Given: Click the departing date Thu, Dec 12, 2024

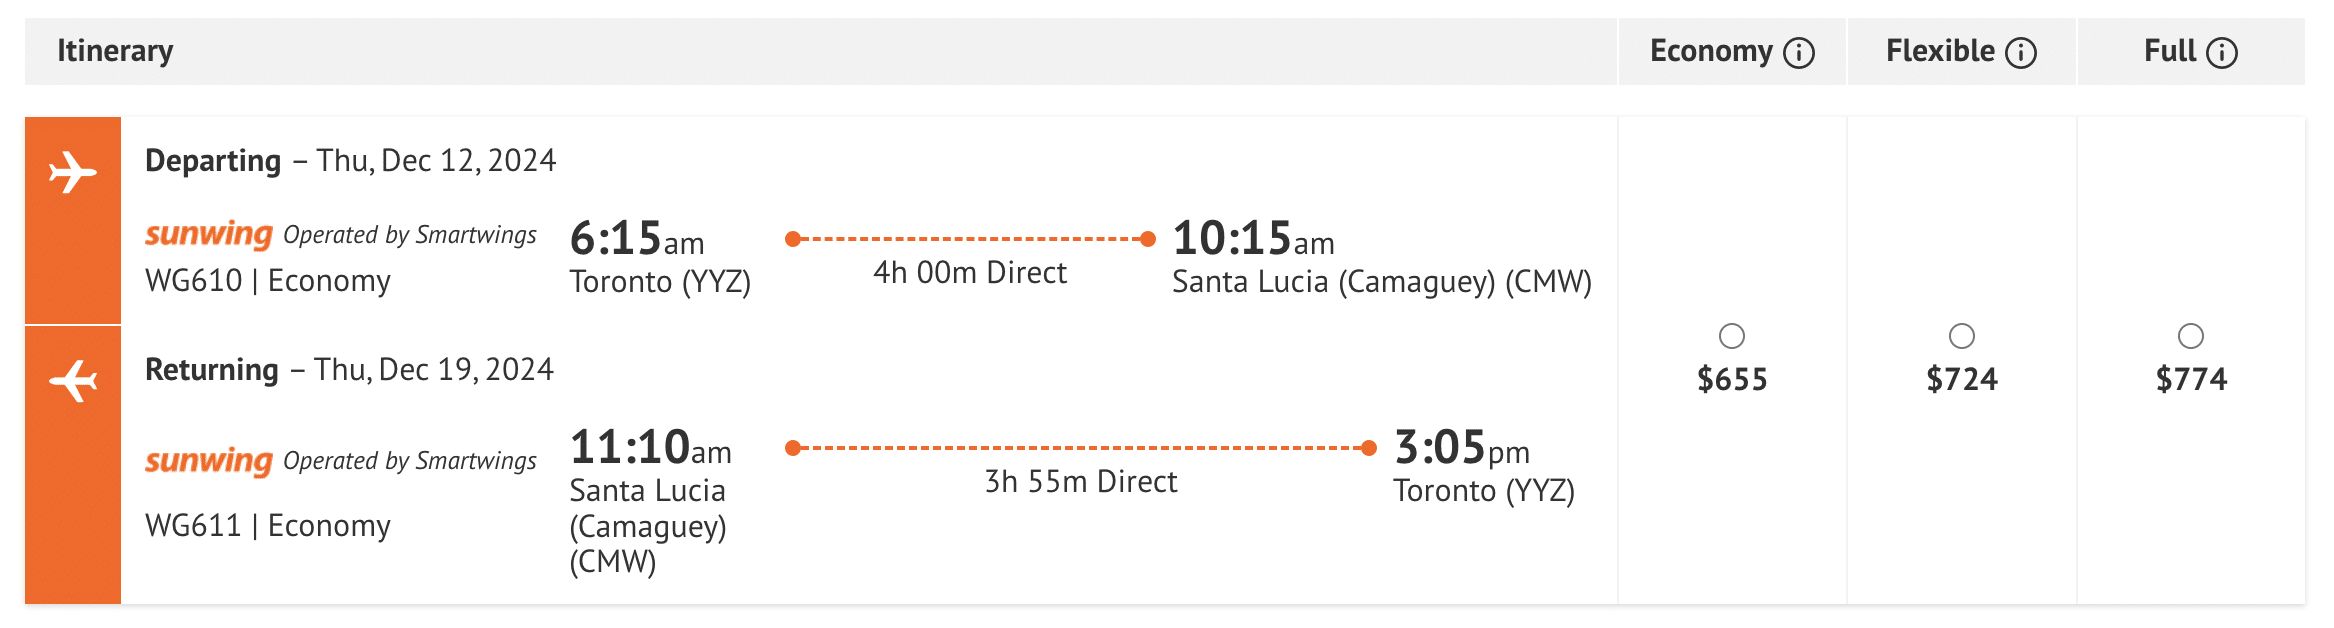Looking at the screenshot, I should 436,161.
